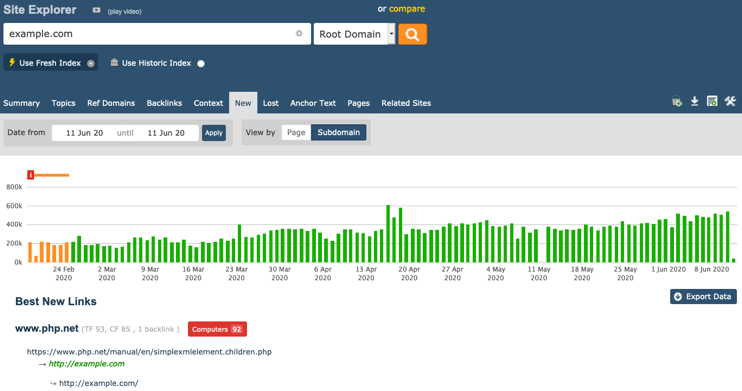Open the create report icon with green badge

point(712,101)
